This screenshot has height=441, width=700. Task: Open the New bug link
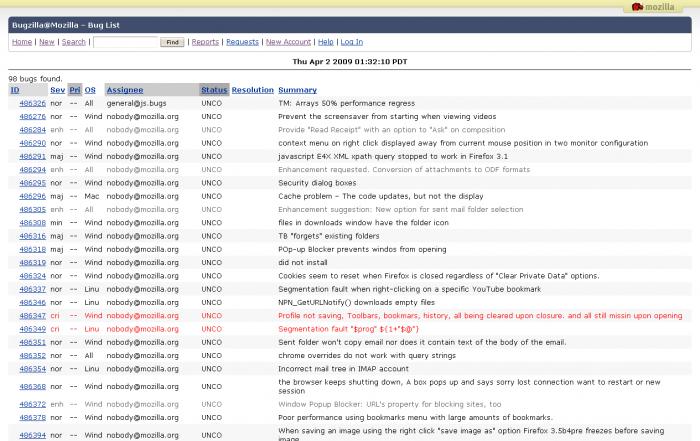coord(46,42)
